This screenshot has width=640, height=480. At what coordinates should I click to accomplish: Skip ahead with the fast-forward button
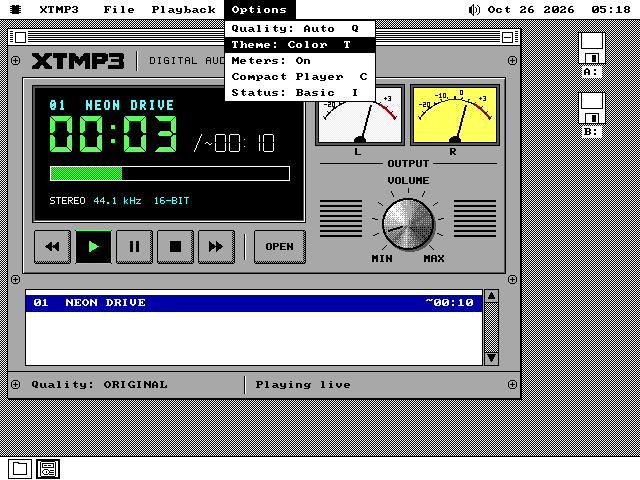(216, 247)
